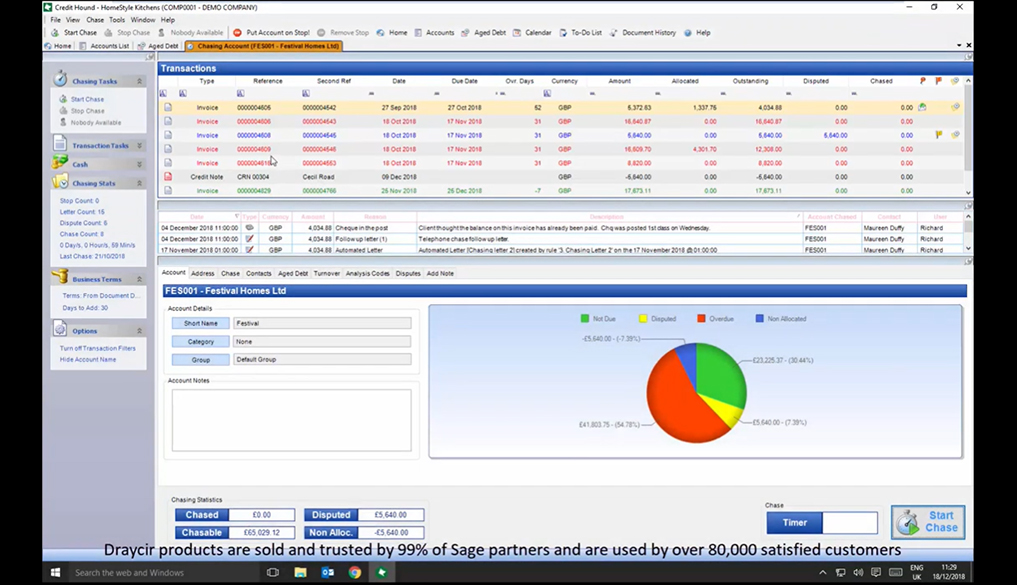Click invoice document icon for 0000004605 row
This screenshot has width=1017, height=585.
pos(168,108)
